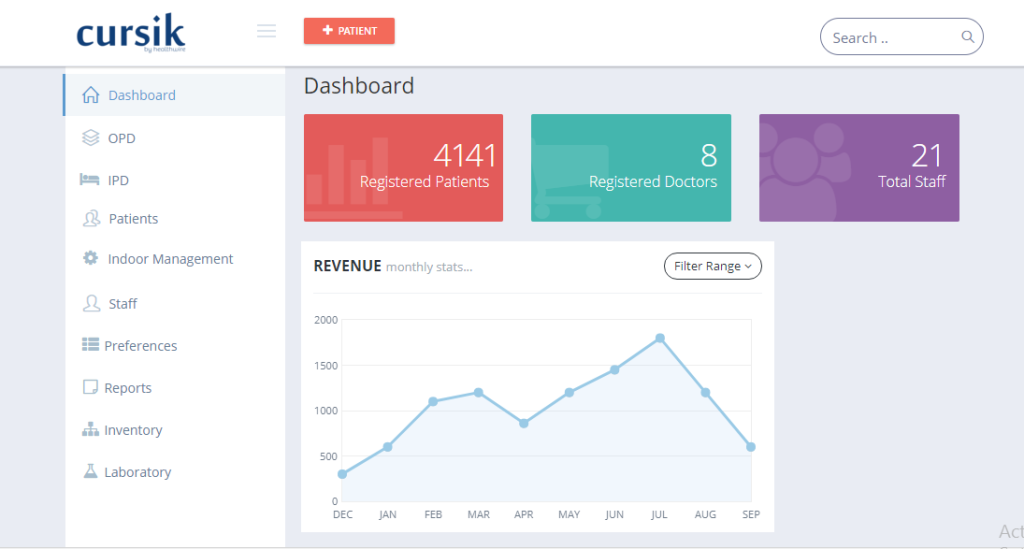The width and height of the screenshot is (1024, 549).
Task: Click the Preferences list icon
Action: [90, 345]
